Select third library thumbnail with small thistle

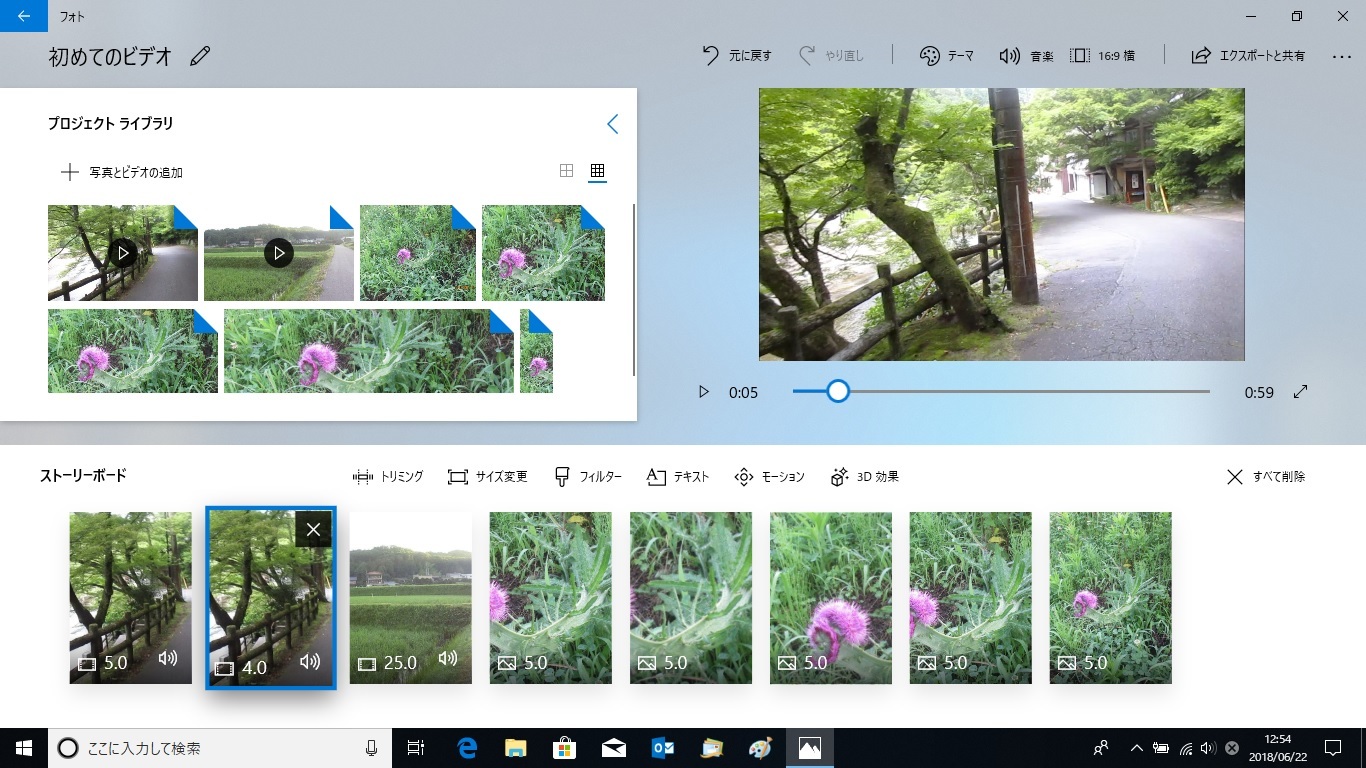[418, 253]
